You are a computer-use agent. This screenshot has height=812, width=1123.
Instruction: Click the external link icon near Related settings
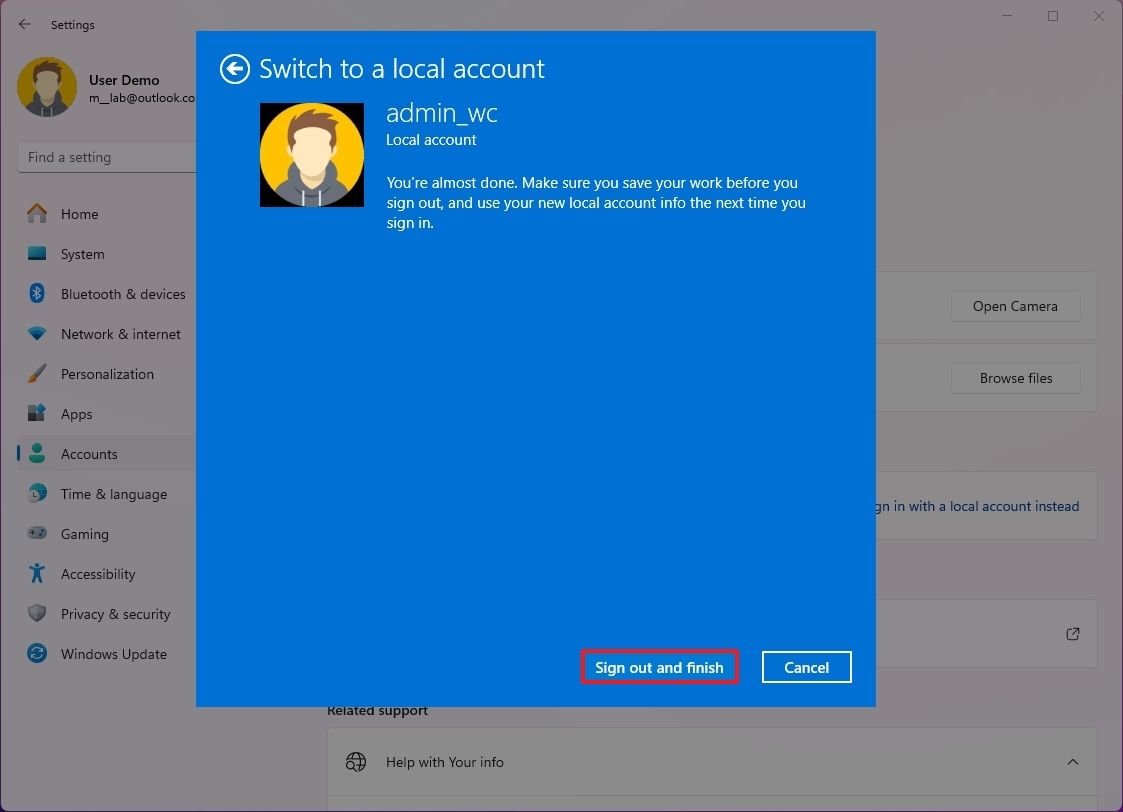pyautogui.click(x=1072, y=633)
